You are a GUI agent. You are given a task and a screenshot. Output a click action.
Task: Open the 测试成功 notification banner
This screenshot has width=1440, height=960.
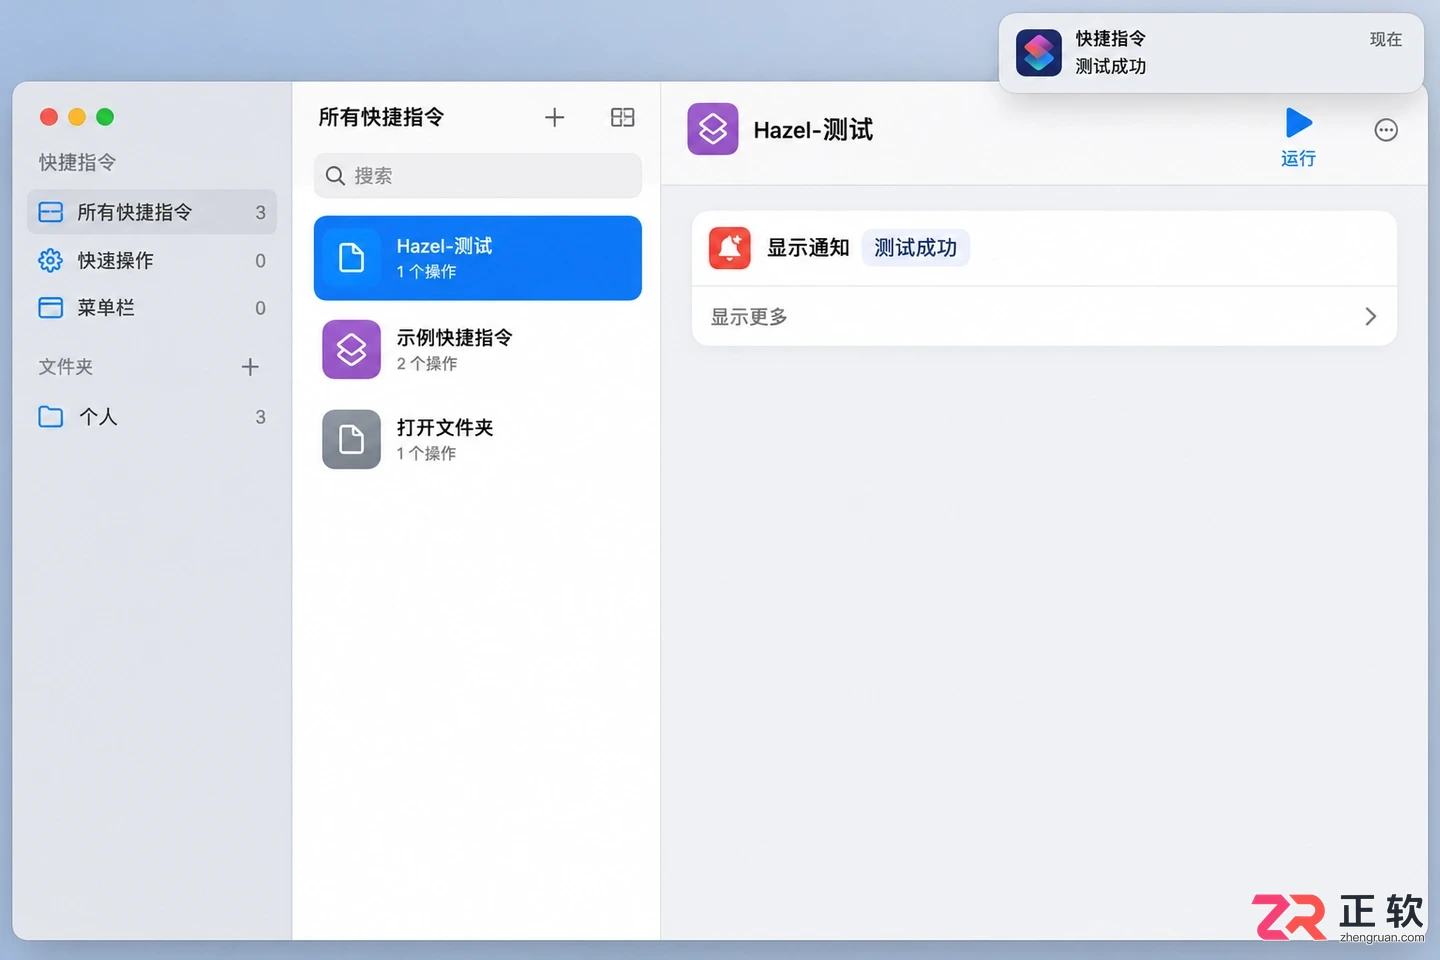[1211, 53]
